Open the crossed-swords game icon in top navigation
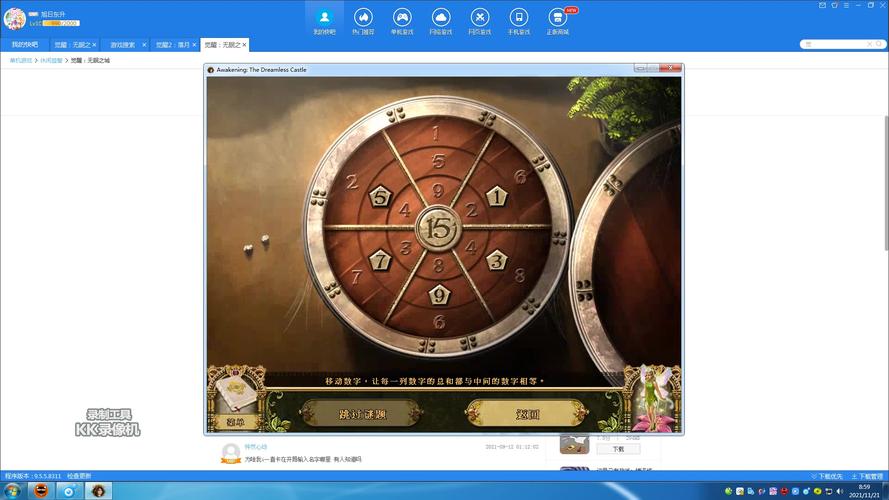Screen dimensions: 889x500 coord(480,18)
